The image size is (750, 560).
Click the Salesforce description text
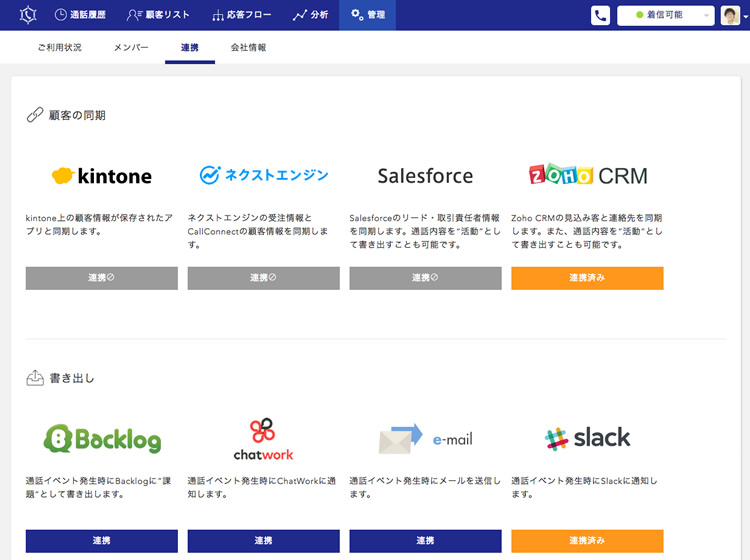pyautogui.click(x=425, y=231)
